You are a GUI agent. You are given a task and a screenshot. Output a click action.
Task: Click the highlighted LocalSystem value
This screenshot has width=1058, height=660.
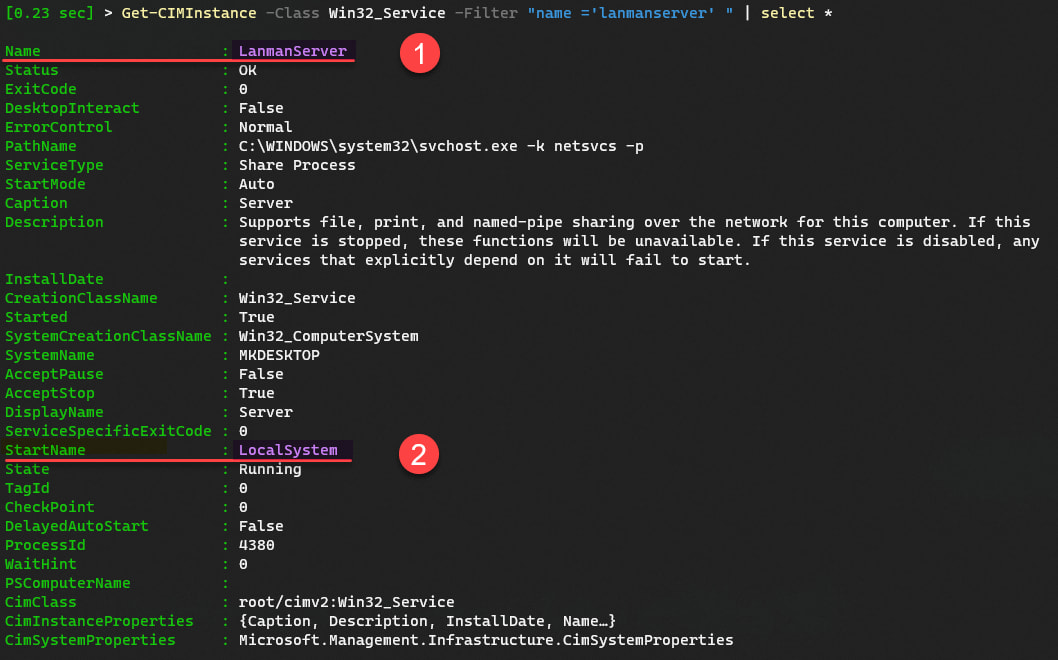tap(288, 450)
